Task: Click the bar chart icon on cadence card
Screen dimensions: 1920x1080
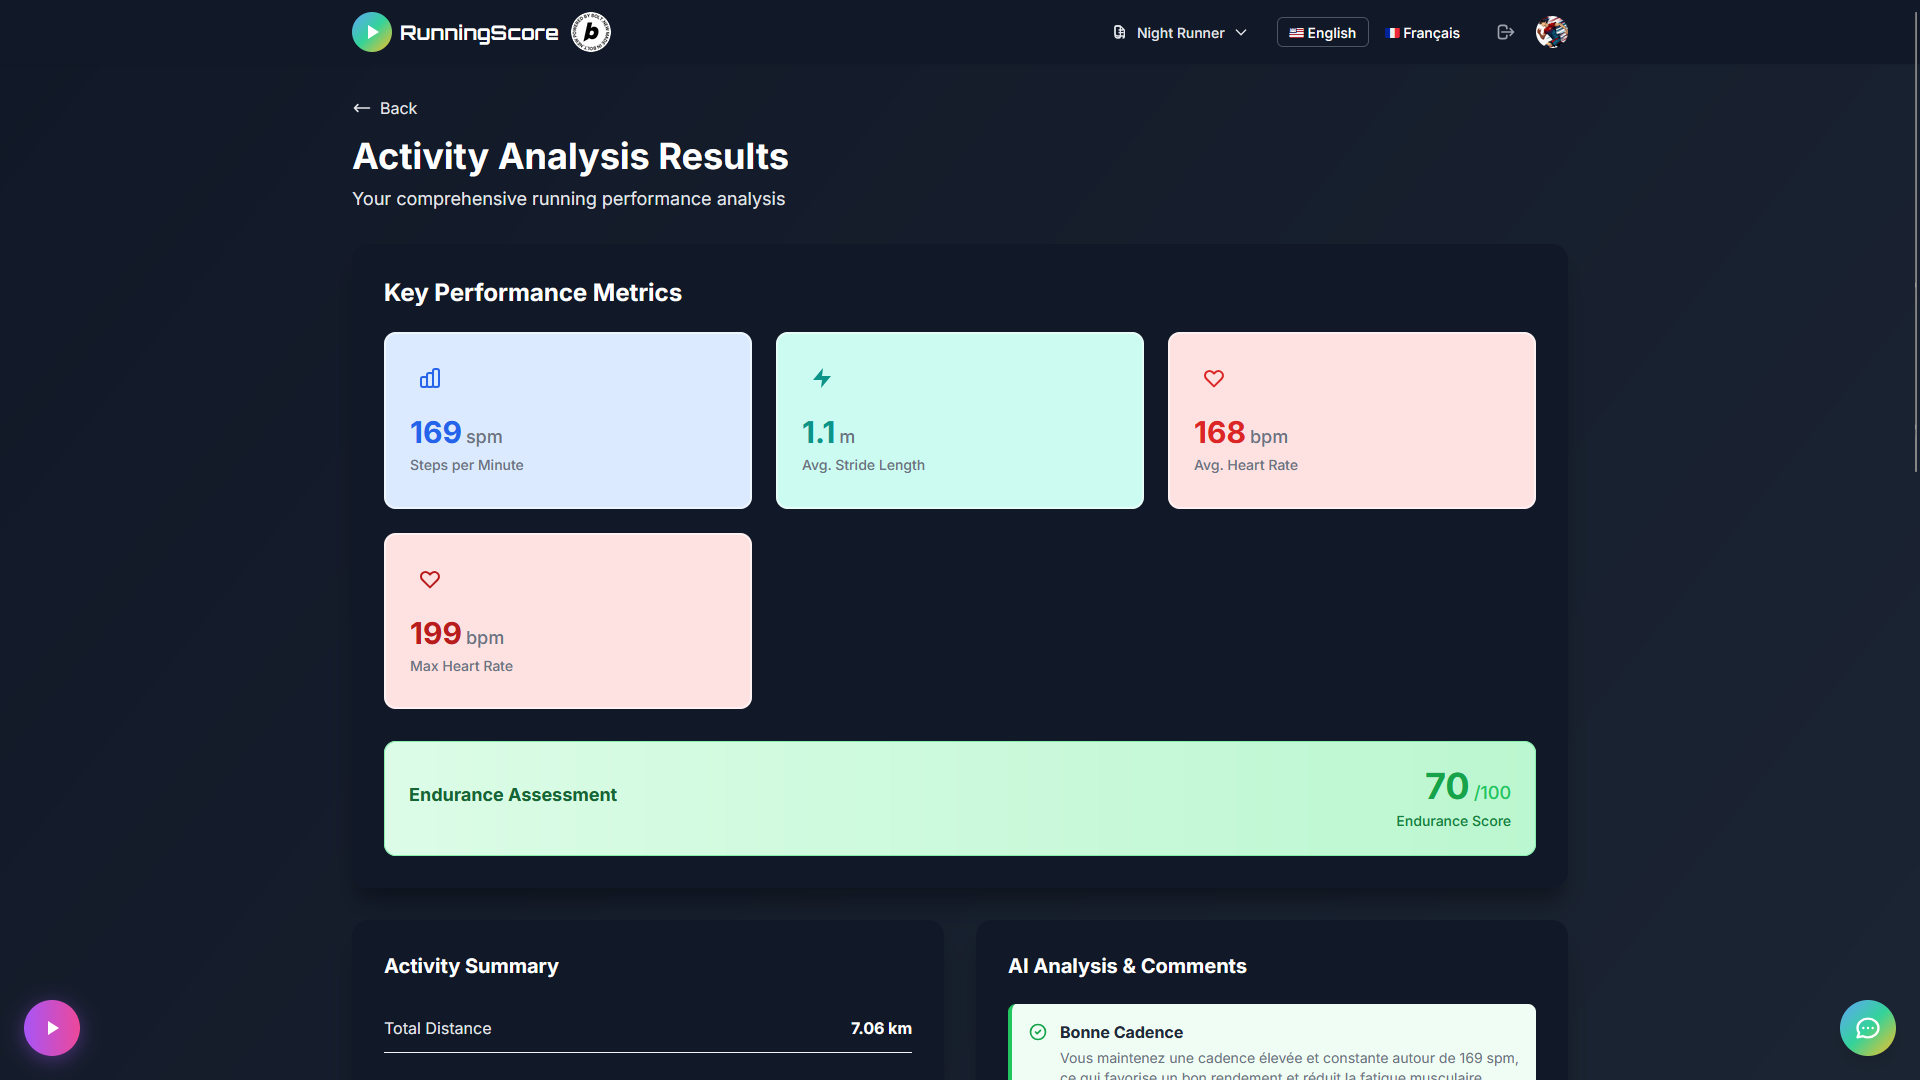Action: click(x=430, y=378)
